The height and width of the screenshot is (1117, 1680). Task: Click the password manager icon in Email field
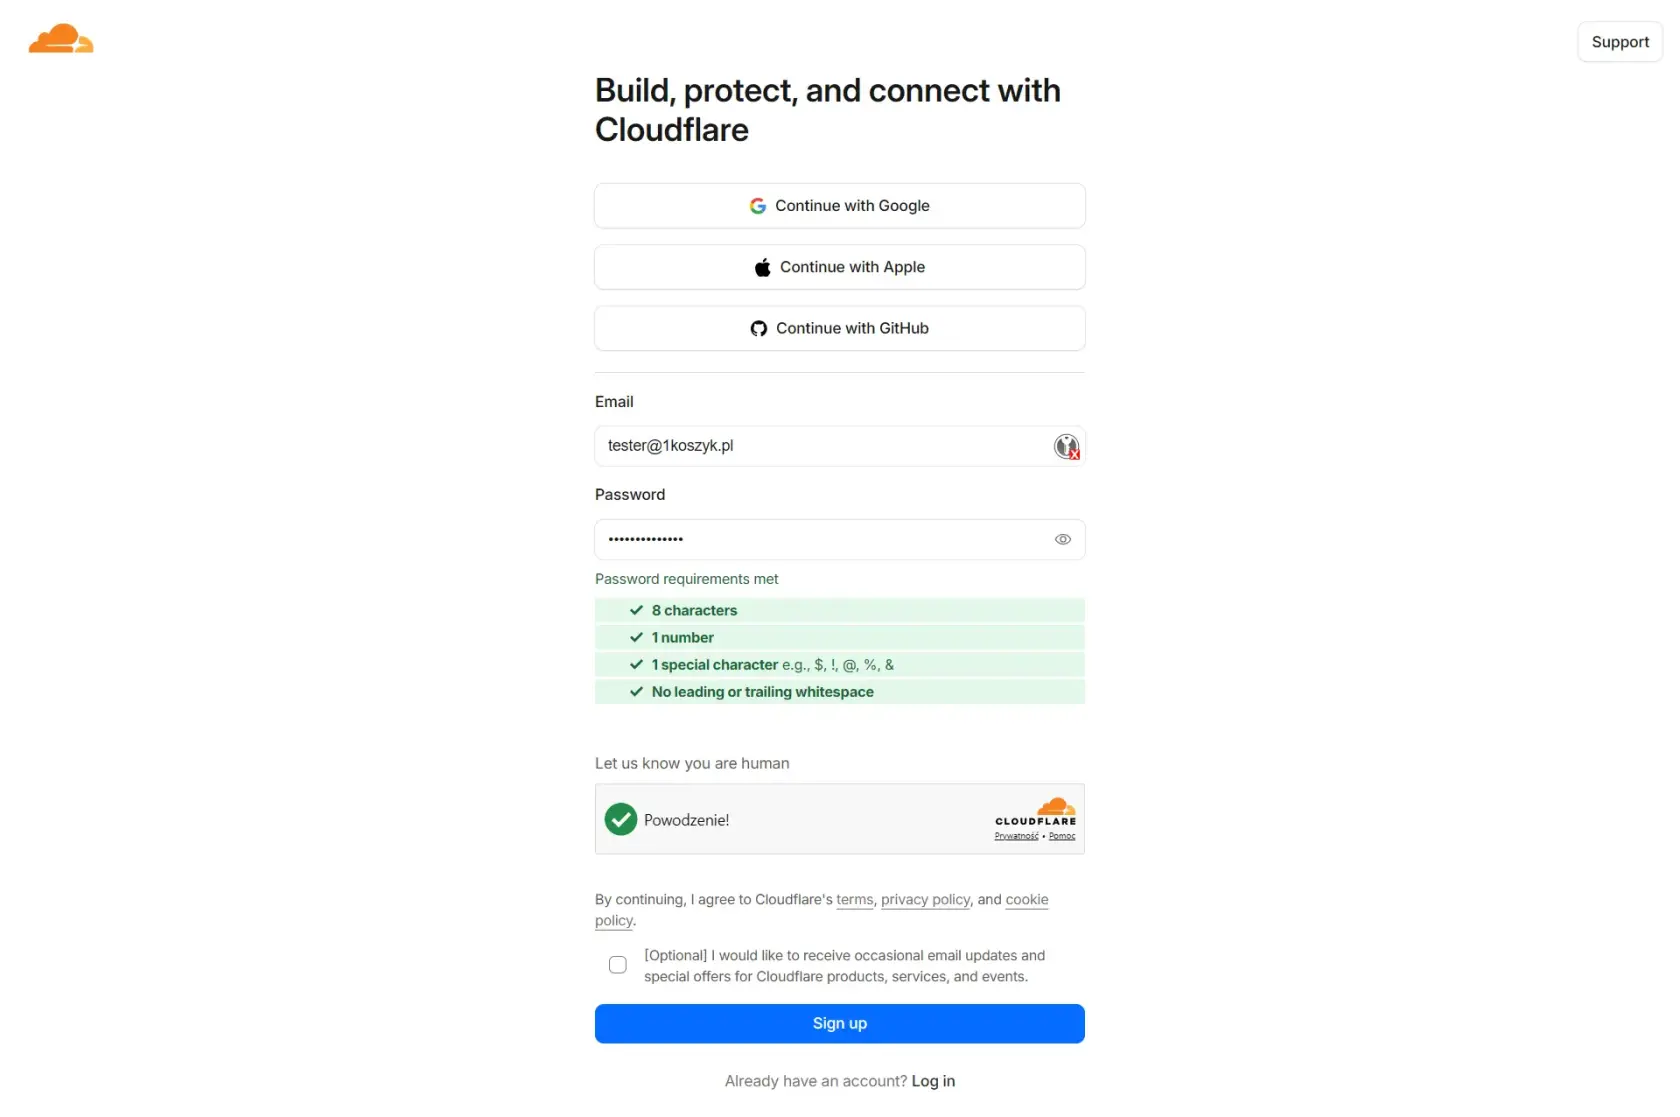point(1066,446)
